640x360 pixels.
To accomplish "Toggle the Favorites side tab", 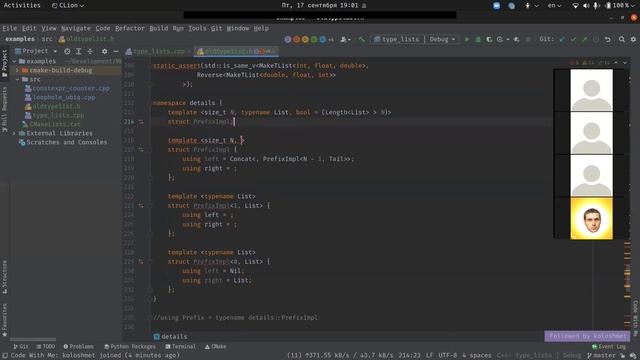I will [4, 320].
